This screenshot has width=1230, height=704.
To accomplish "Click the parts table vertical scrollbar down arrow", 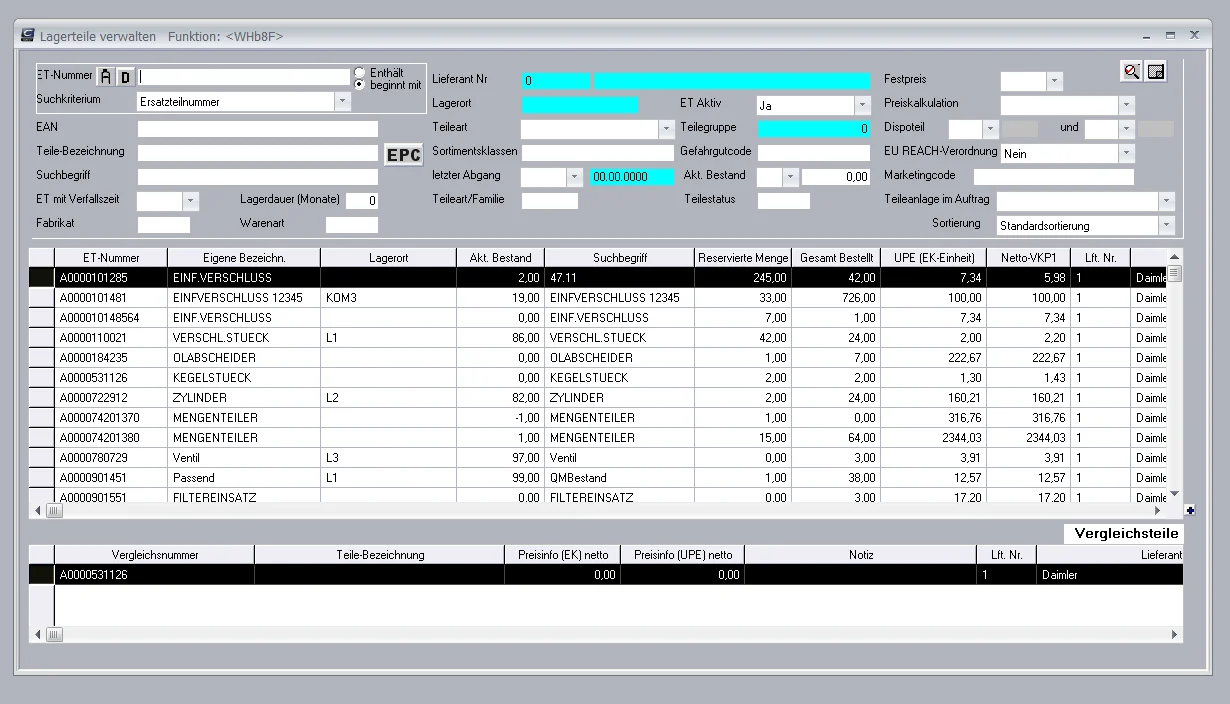I will (1175, 494).
